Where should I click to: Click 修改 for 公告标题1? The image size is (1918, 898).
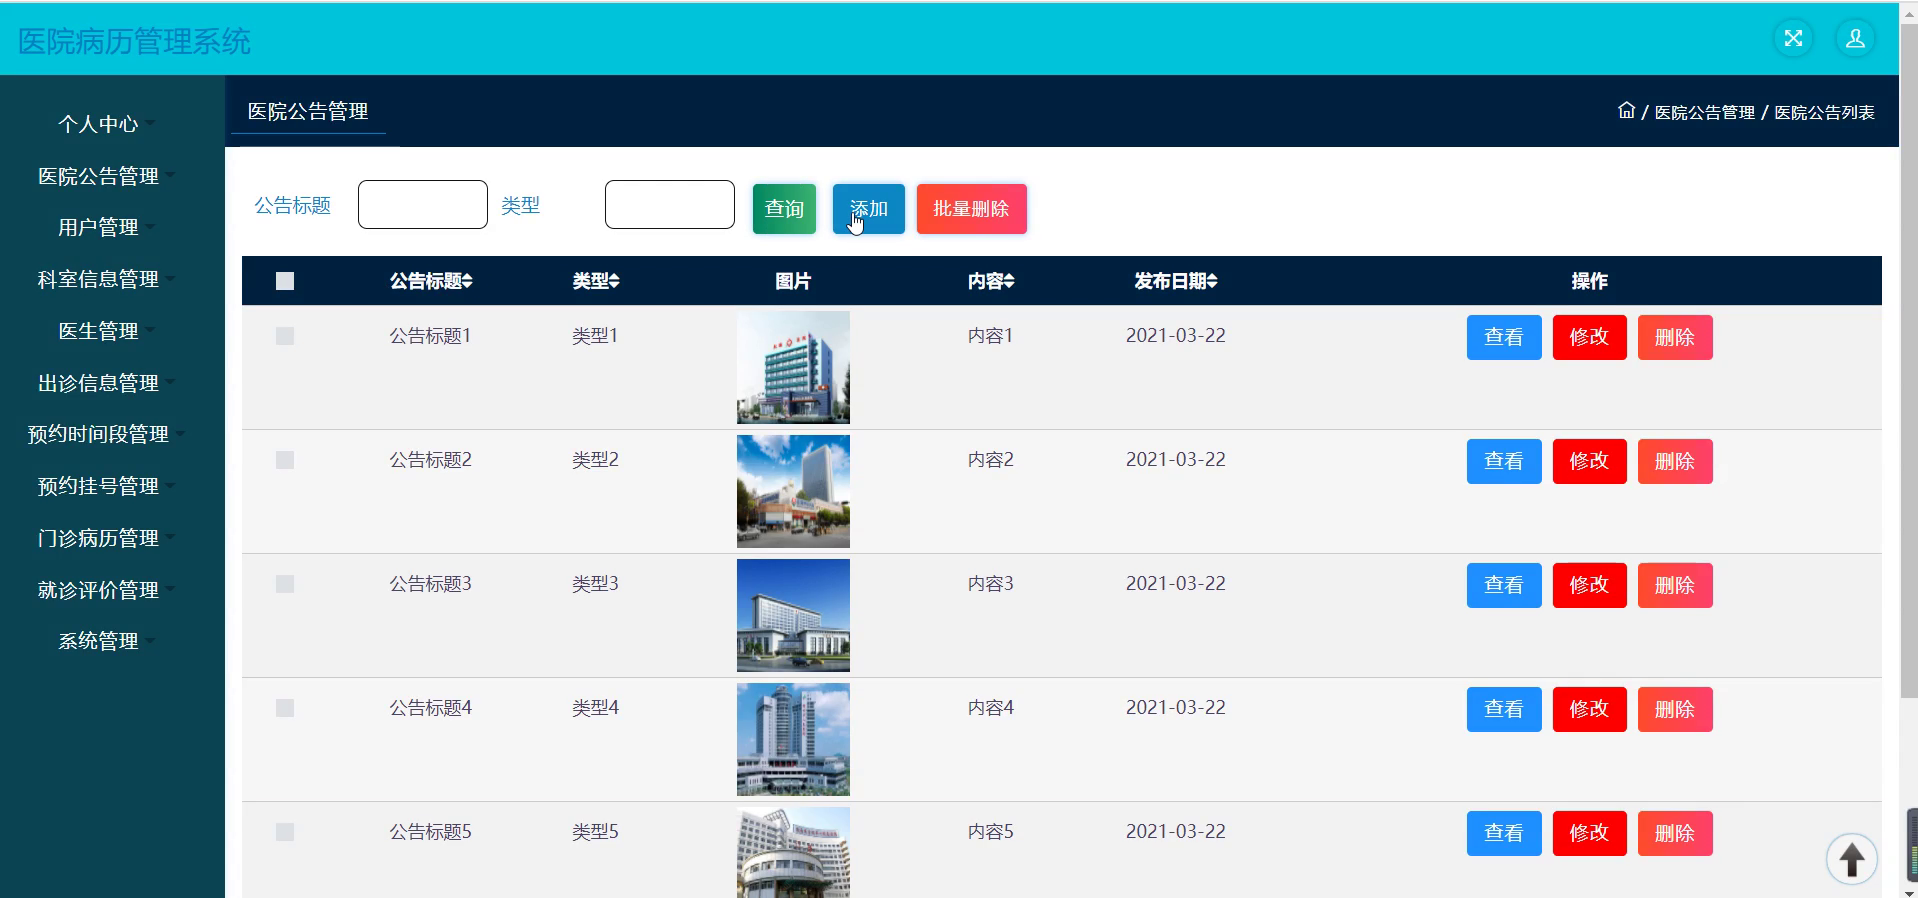tap(1589, 337)
